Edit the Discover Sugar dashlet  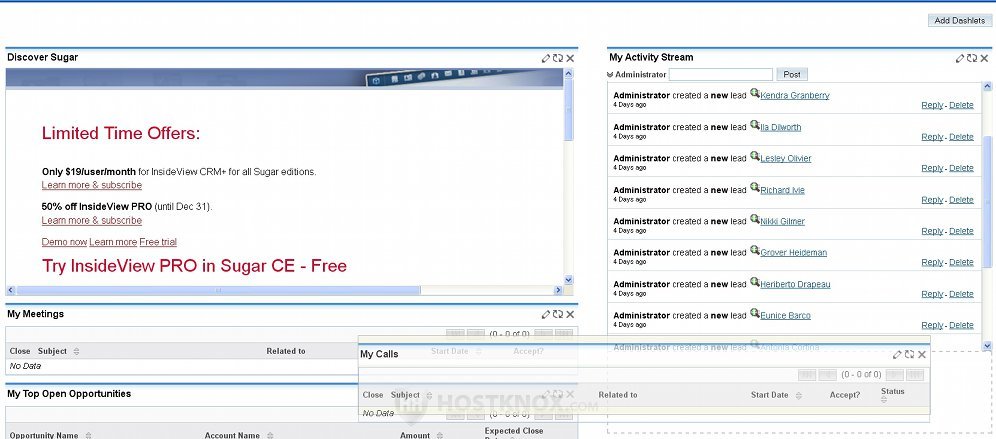pos(546,58)
